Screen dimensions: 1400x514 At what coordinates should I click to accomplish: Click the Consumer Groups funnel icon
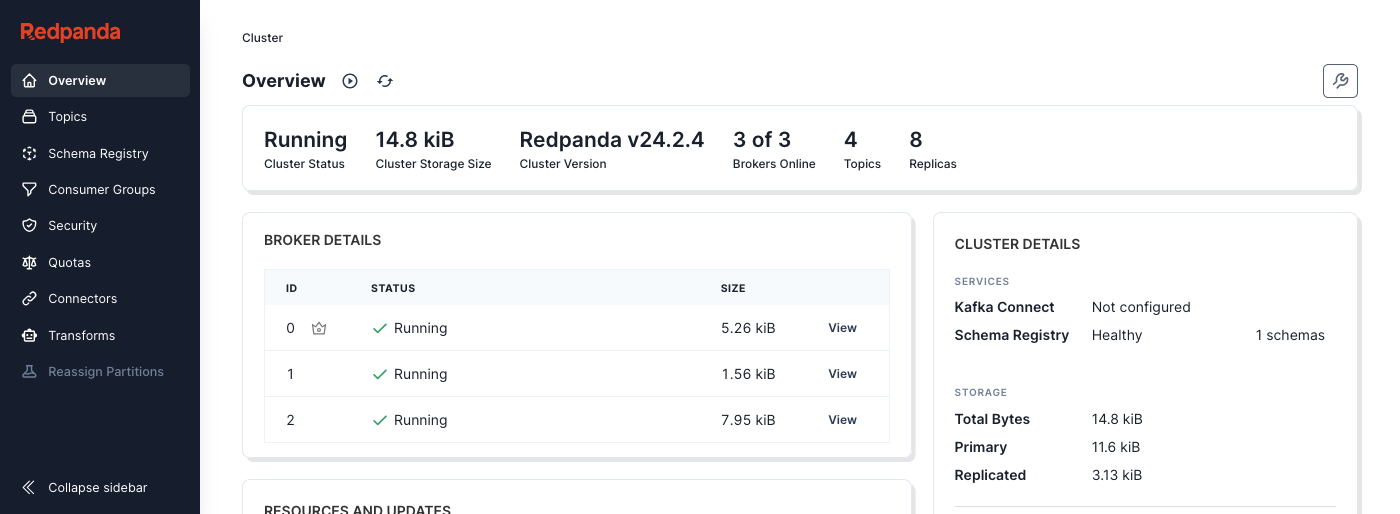30,190
